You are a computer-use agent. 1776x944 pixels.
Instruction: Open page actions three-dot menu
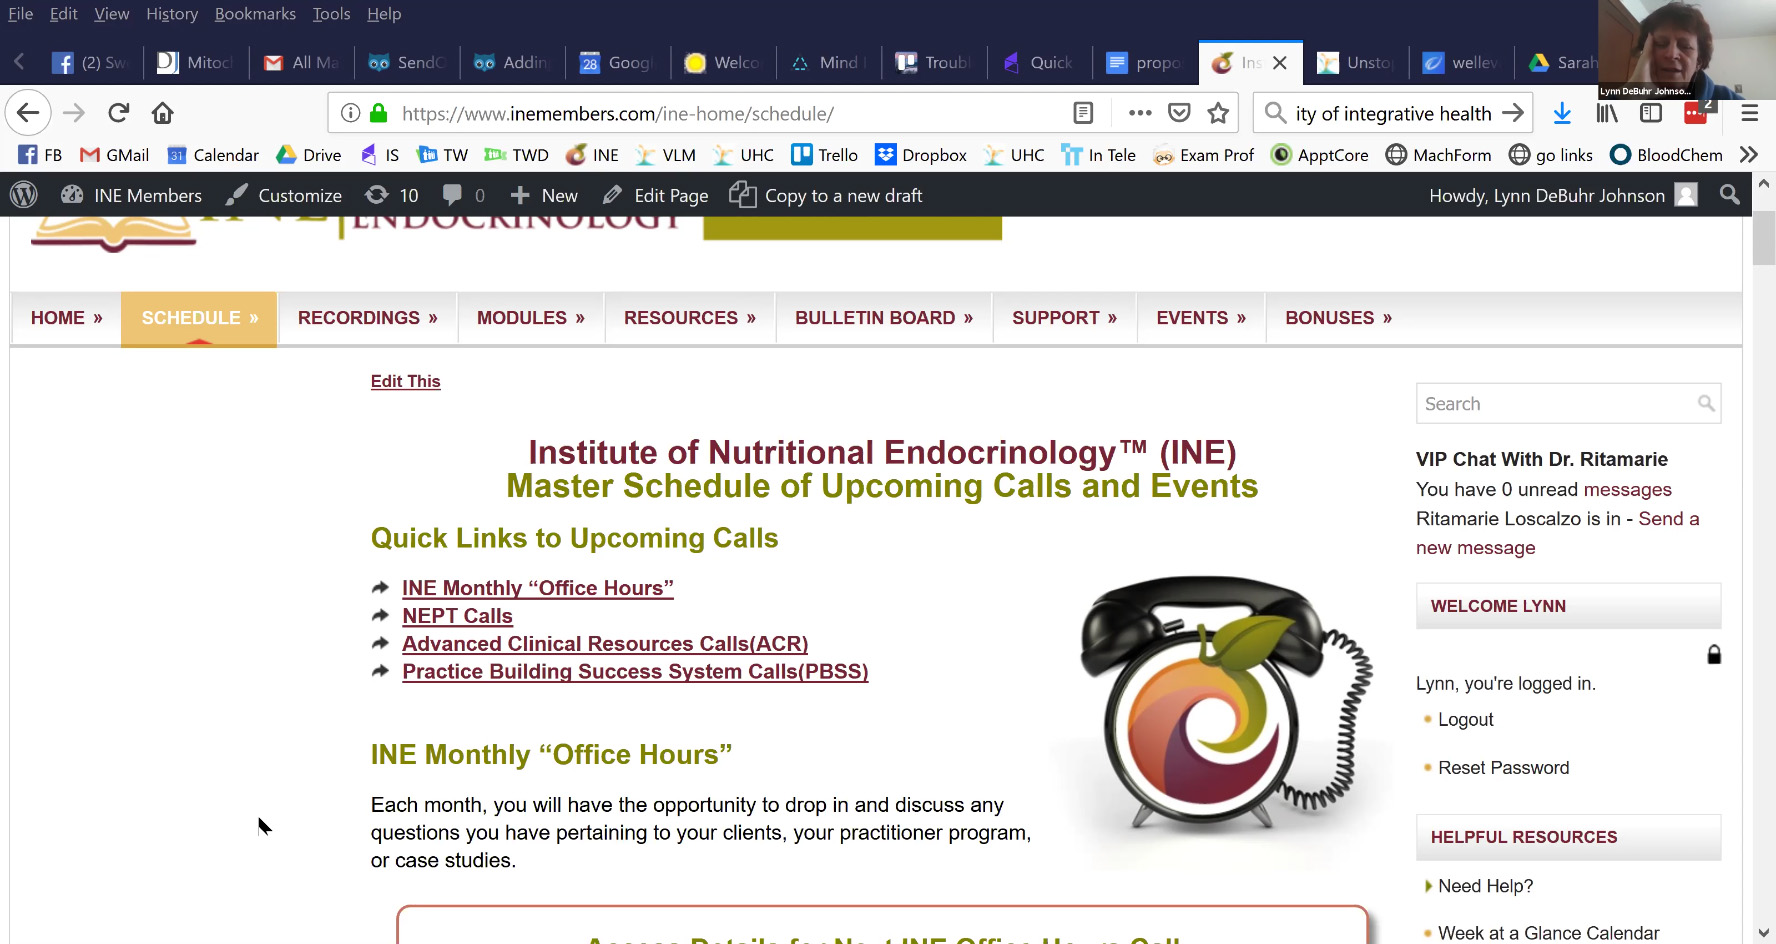(x=1140, y=113)
